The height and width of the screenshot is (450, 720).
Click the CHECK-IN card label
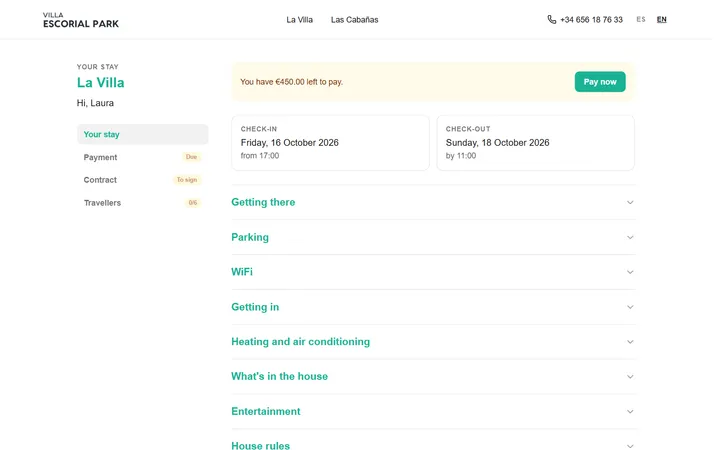[x=259, y=129]
